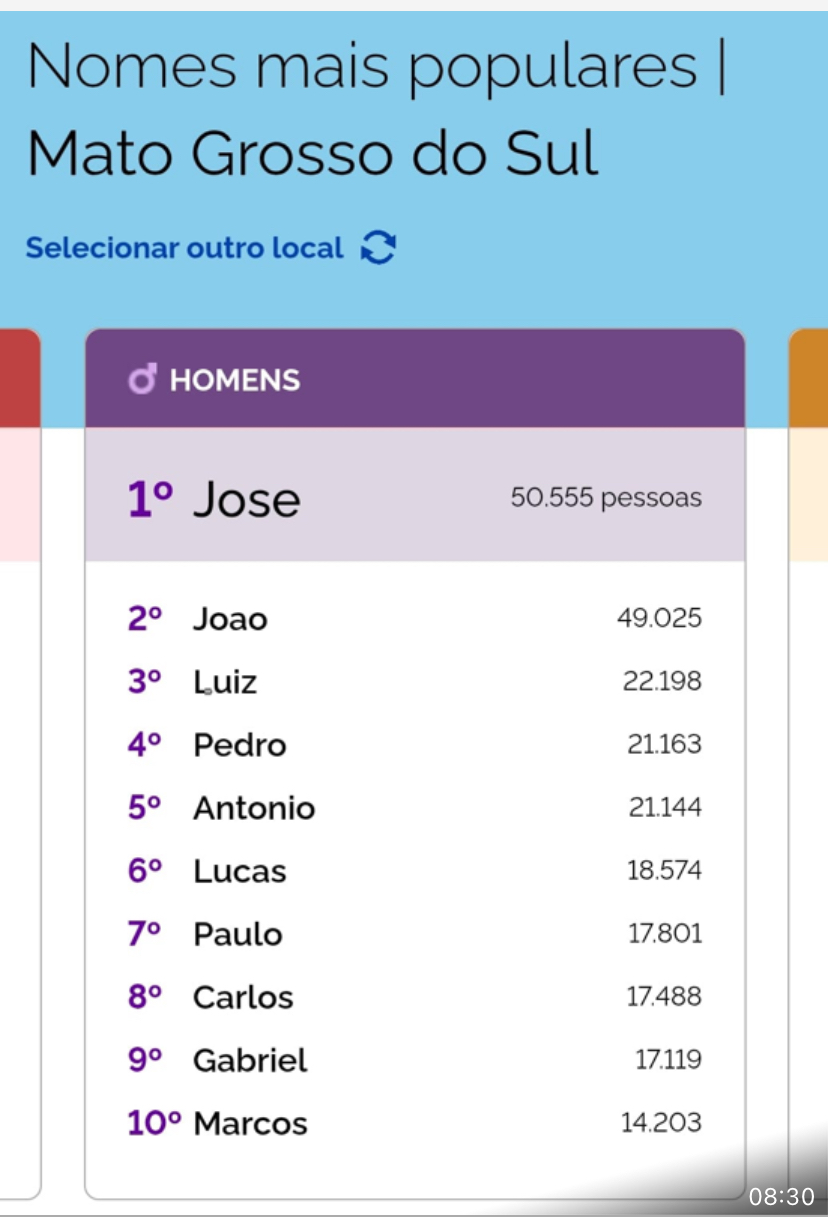Click the male symbol icon next to HOMENS

click(143, 380)
